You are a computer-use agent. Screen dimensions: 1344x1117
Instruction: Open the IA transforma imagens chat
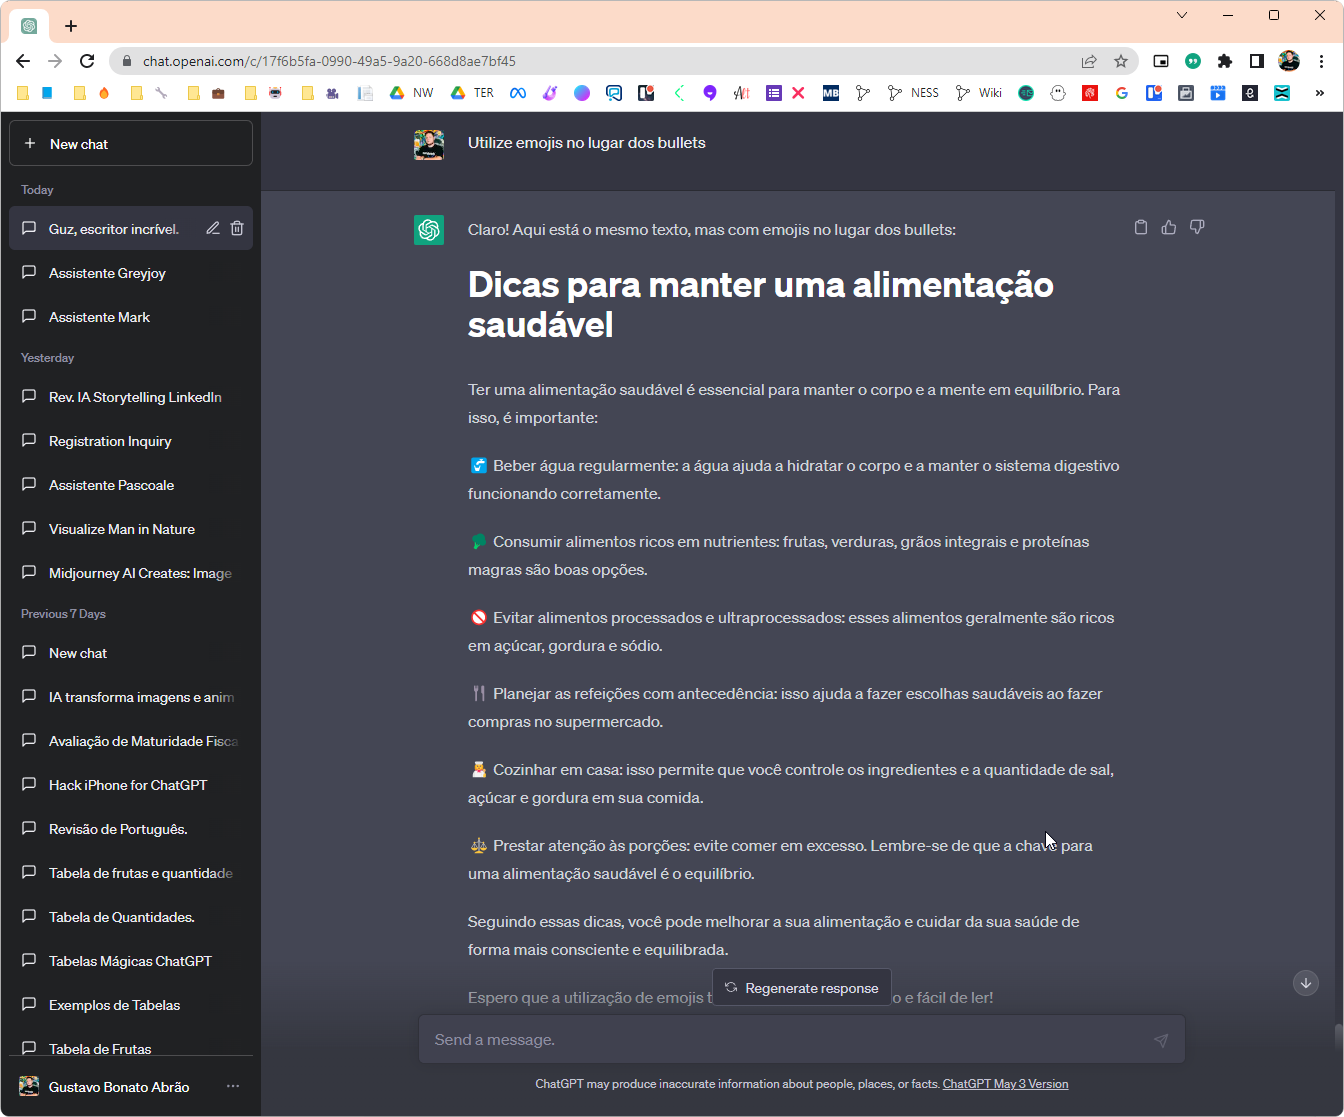click(x=130, y=697)
